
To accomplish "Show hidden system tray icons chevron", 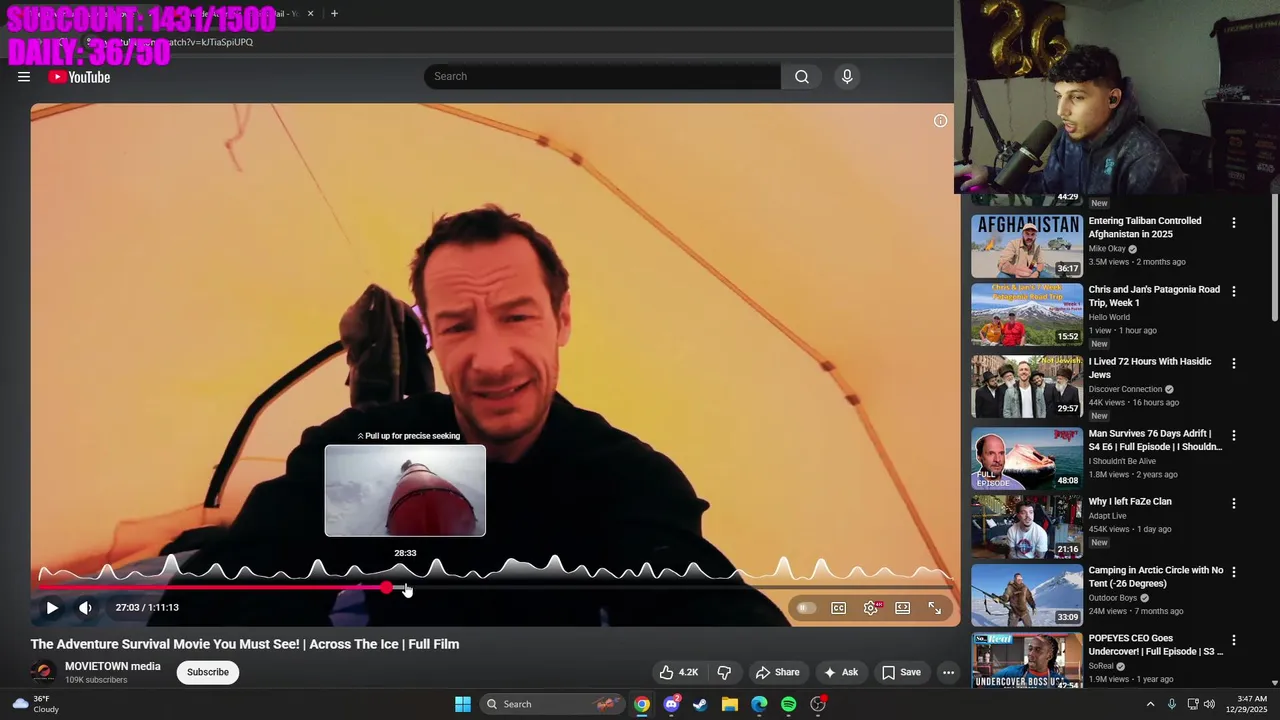I will pyautogui.click(x=1150, y=704).
